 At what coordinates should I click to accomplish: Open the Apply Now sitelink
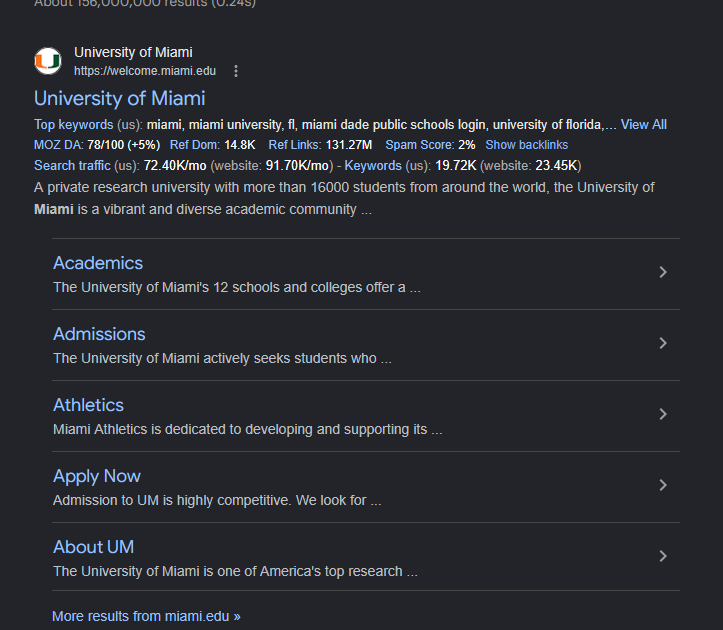coord(97,476)
